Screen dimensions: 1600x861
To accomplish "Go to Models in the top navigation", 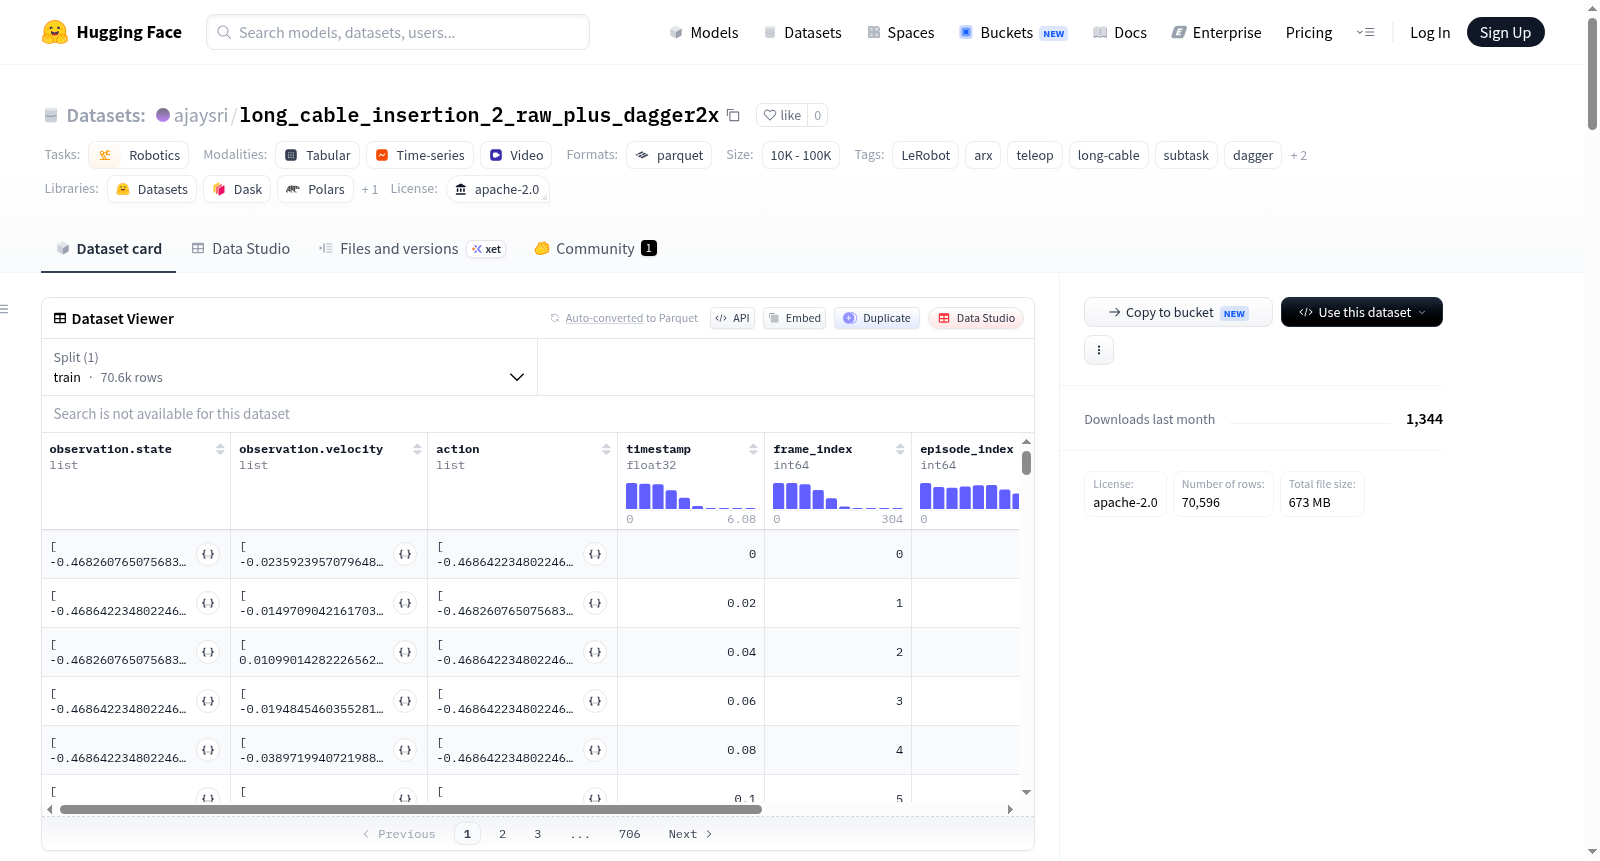I will click(704, 32).
